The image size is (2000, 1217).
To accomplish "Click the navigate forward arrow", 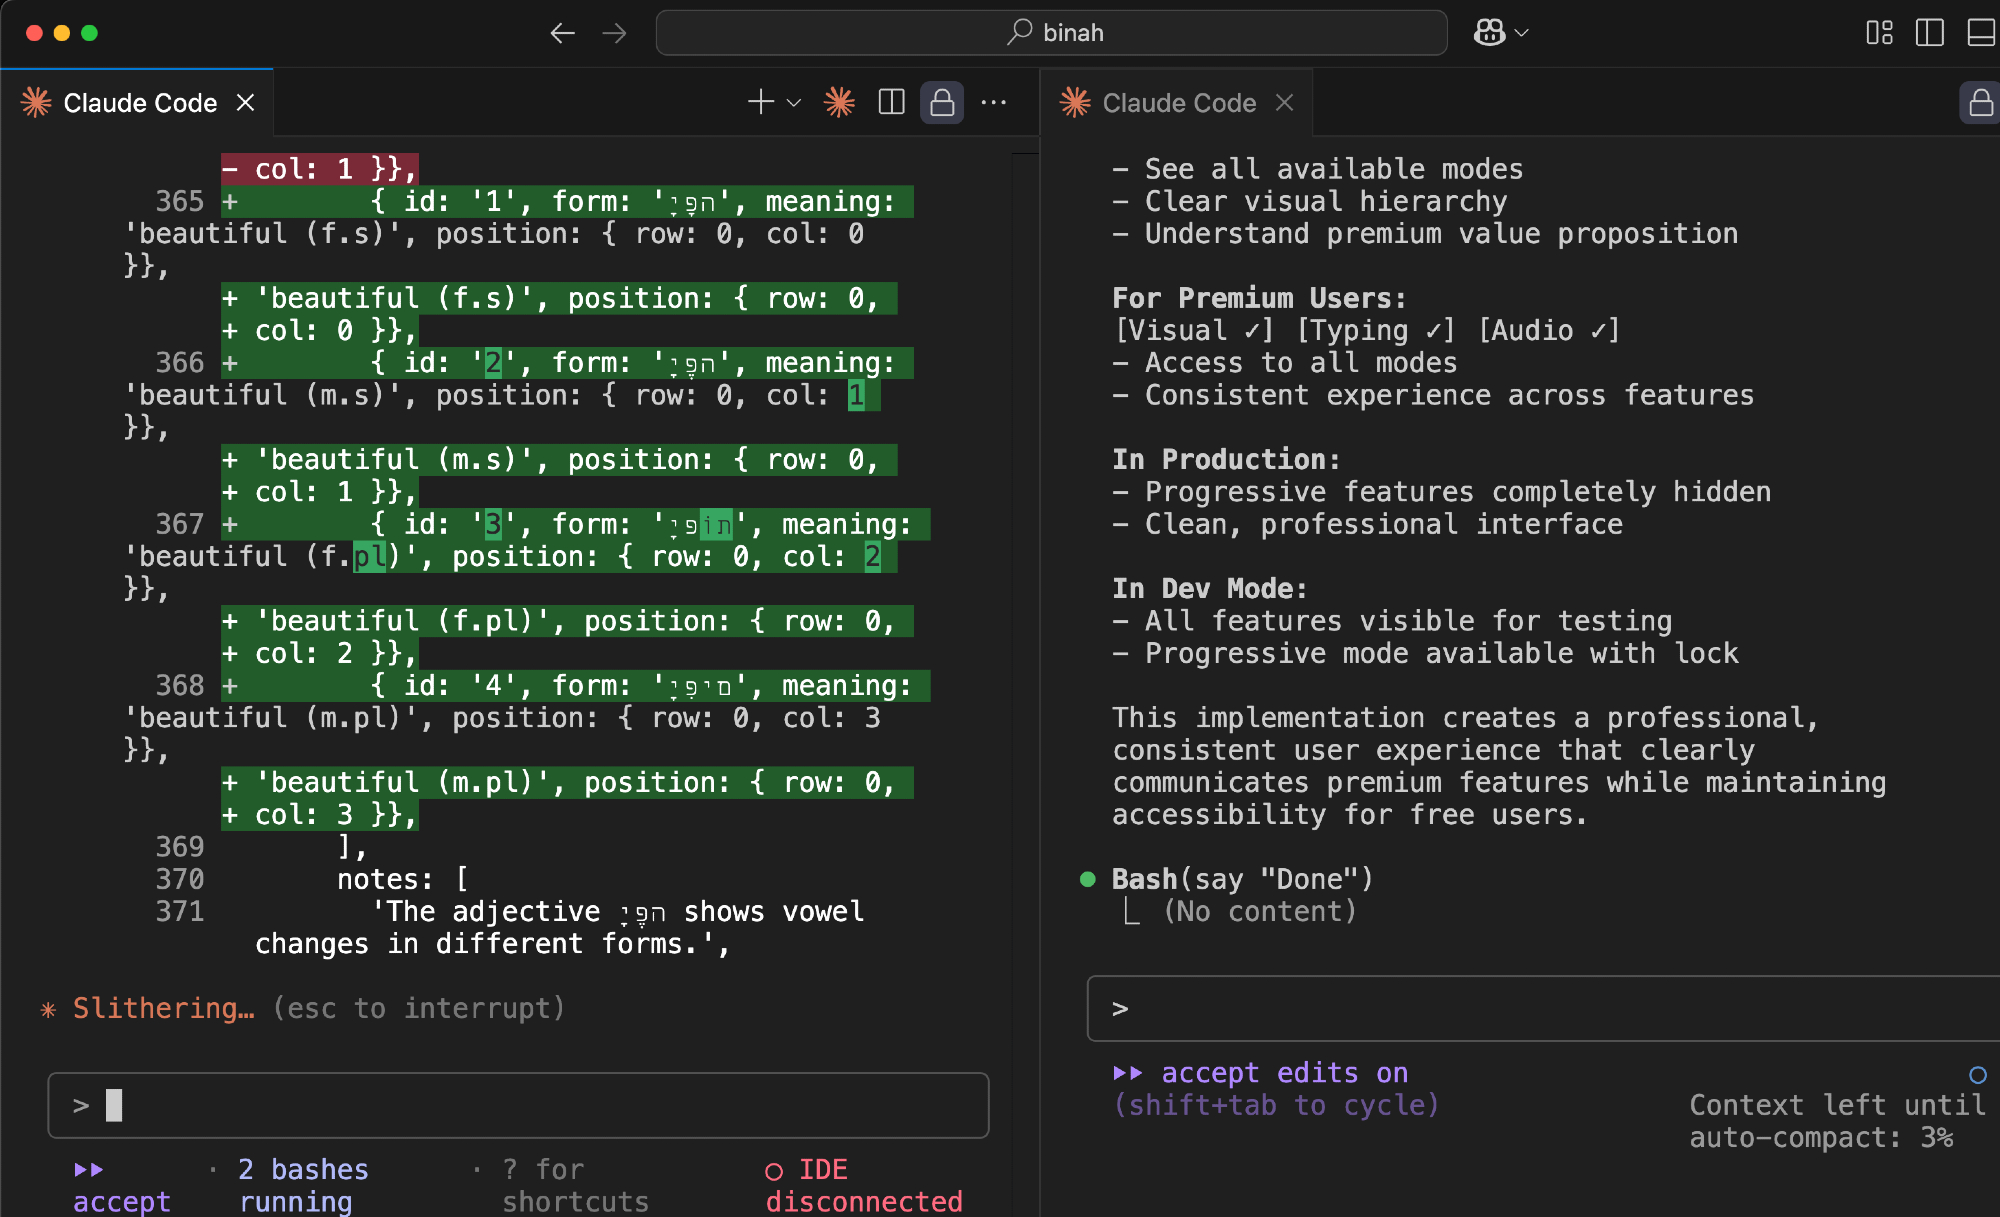I will point(614,33).
